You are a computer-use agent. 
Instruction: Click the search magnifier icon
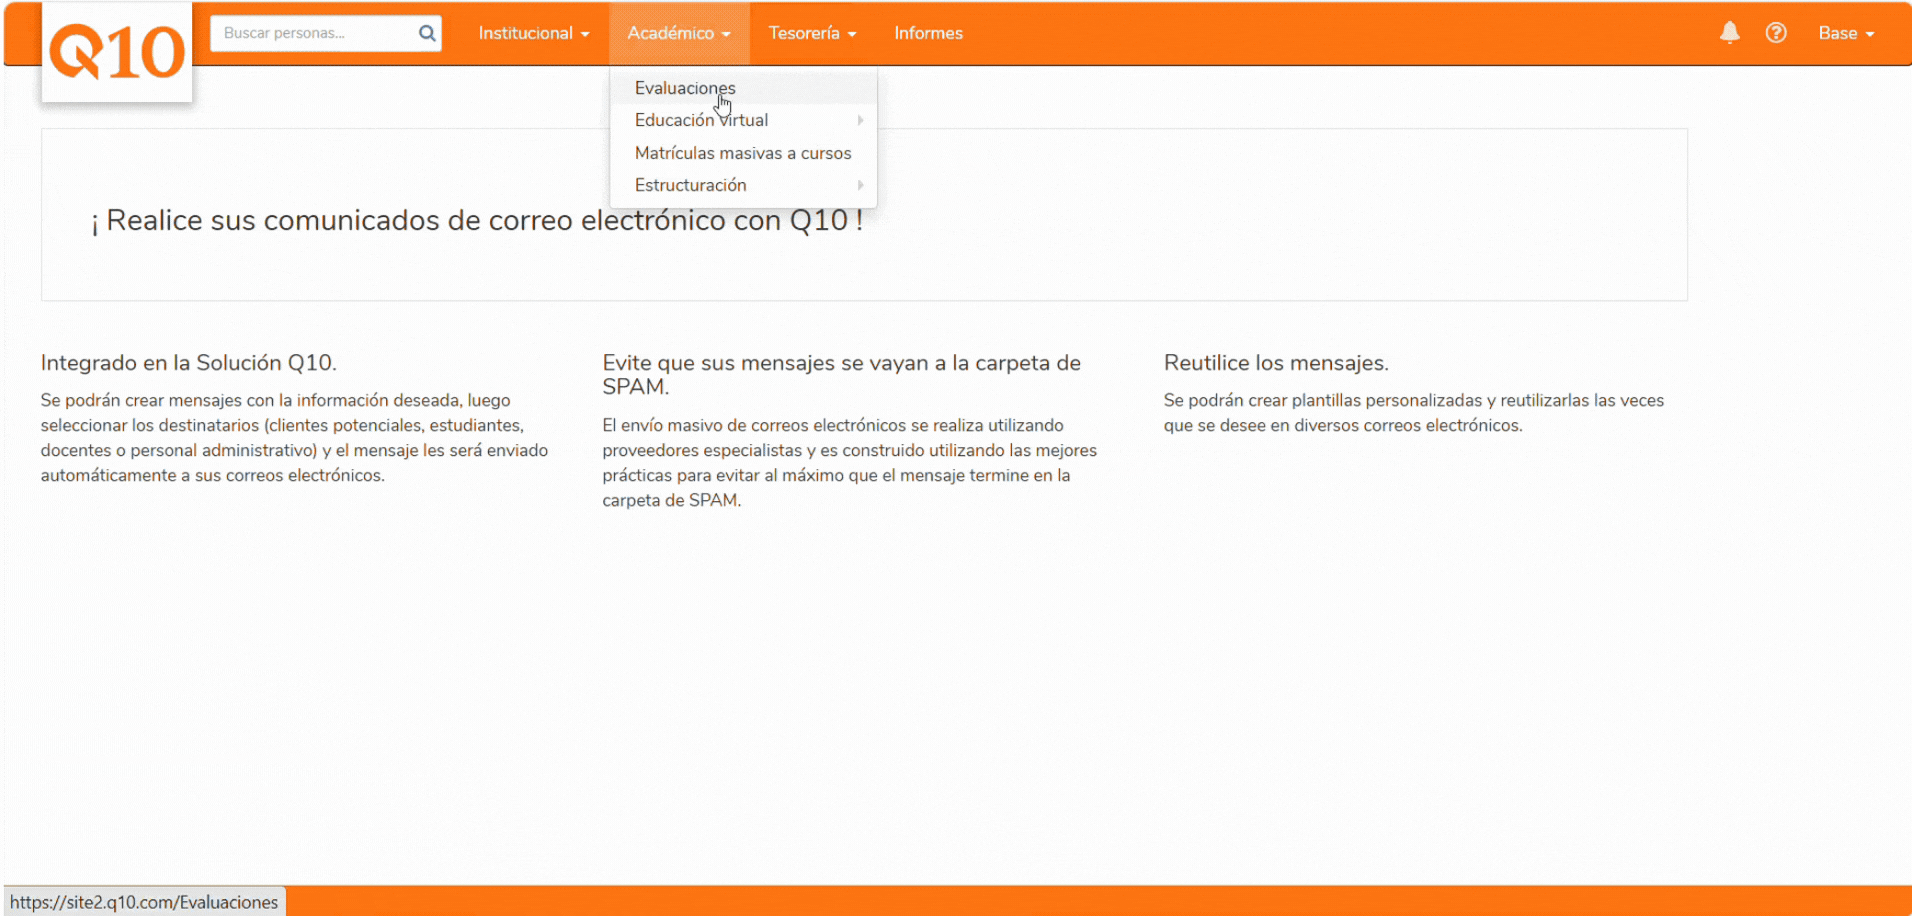tap(427, 33)
